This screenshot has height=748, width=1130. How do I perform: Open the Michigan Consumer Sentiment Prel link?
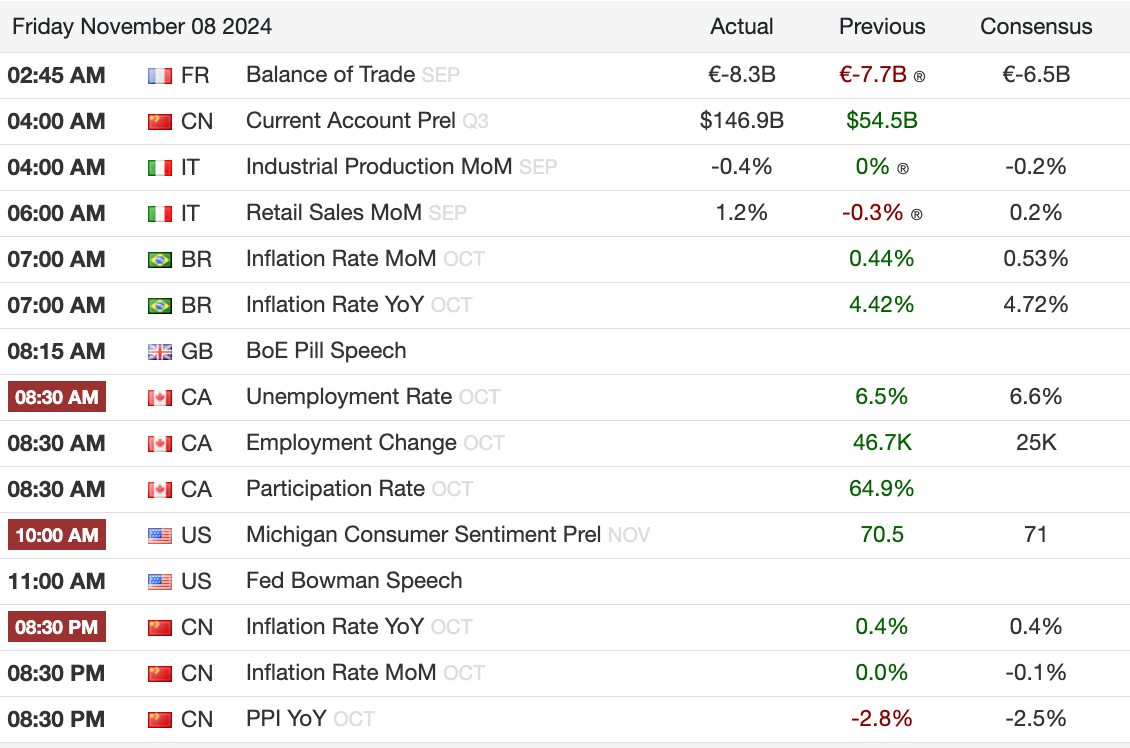point(423,535)
